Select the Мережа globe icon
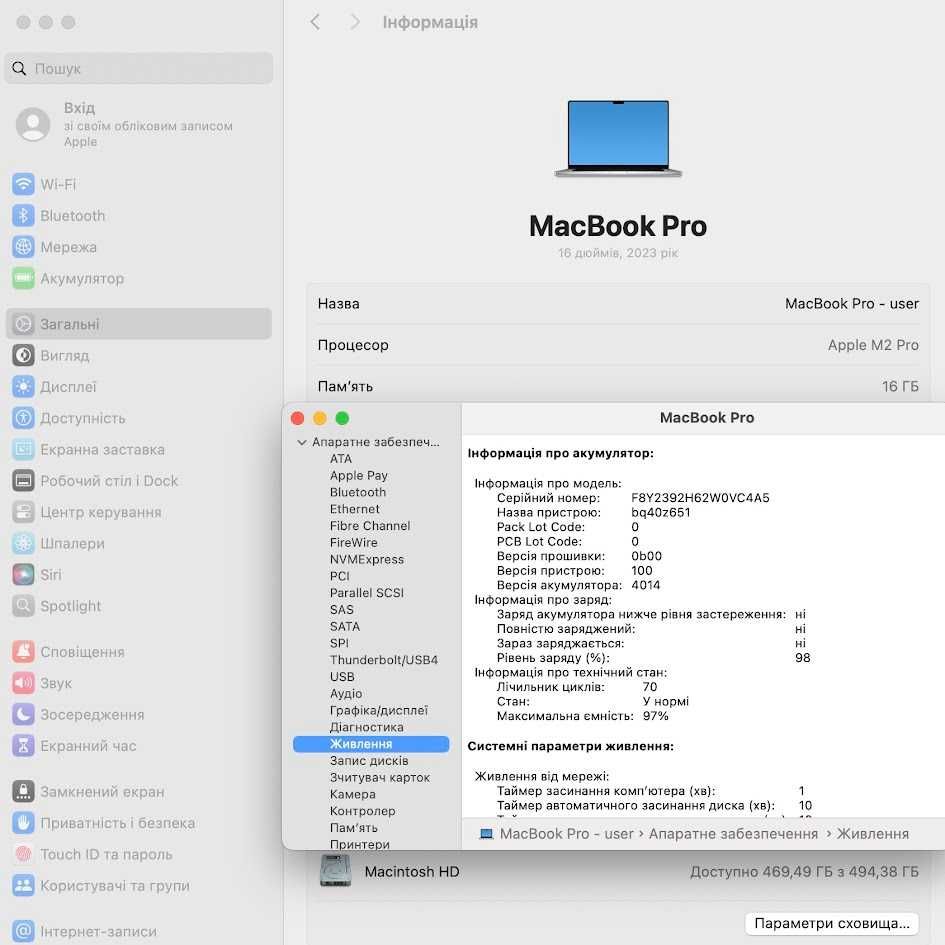Viewport: 945px width, 945px height. [23, 246]
